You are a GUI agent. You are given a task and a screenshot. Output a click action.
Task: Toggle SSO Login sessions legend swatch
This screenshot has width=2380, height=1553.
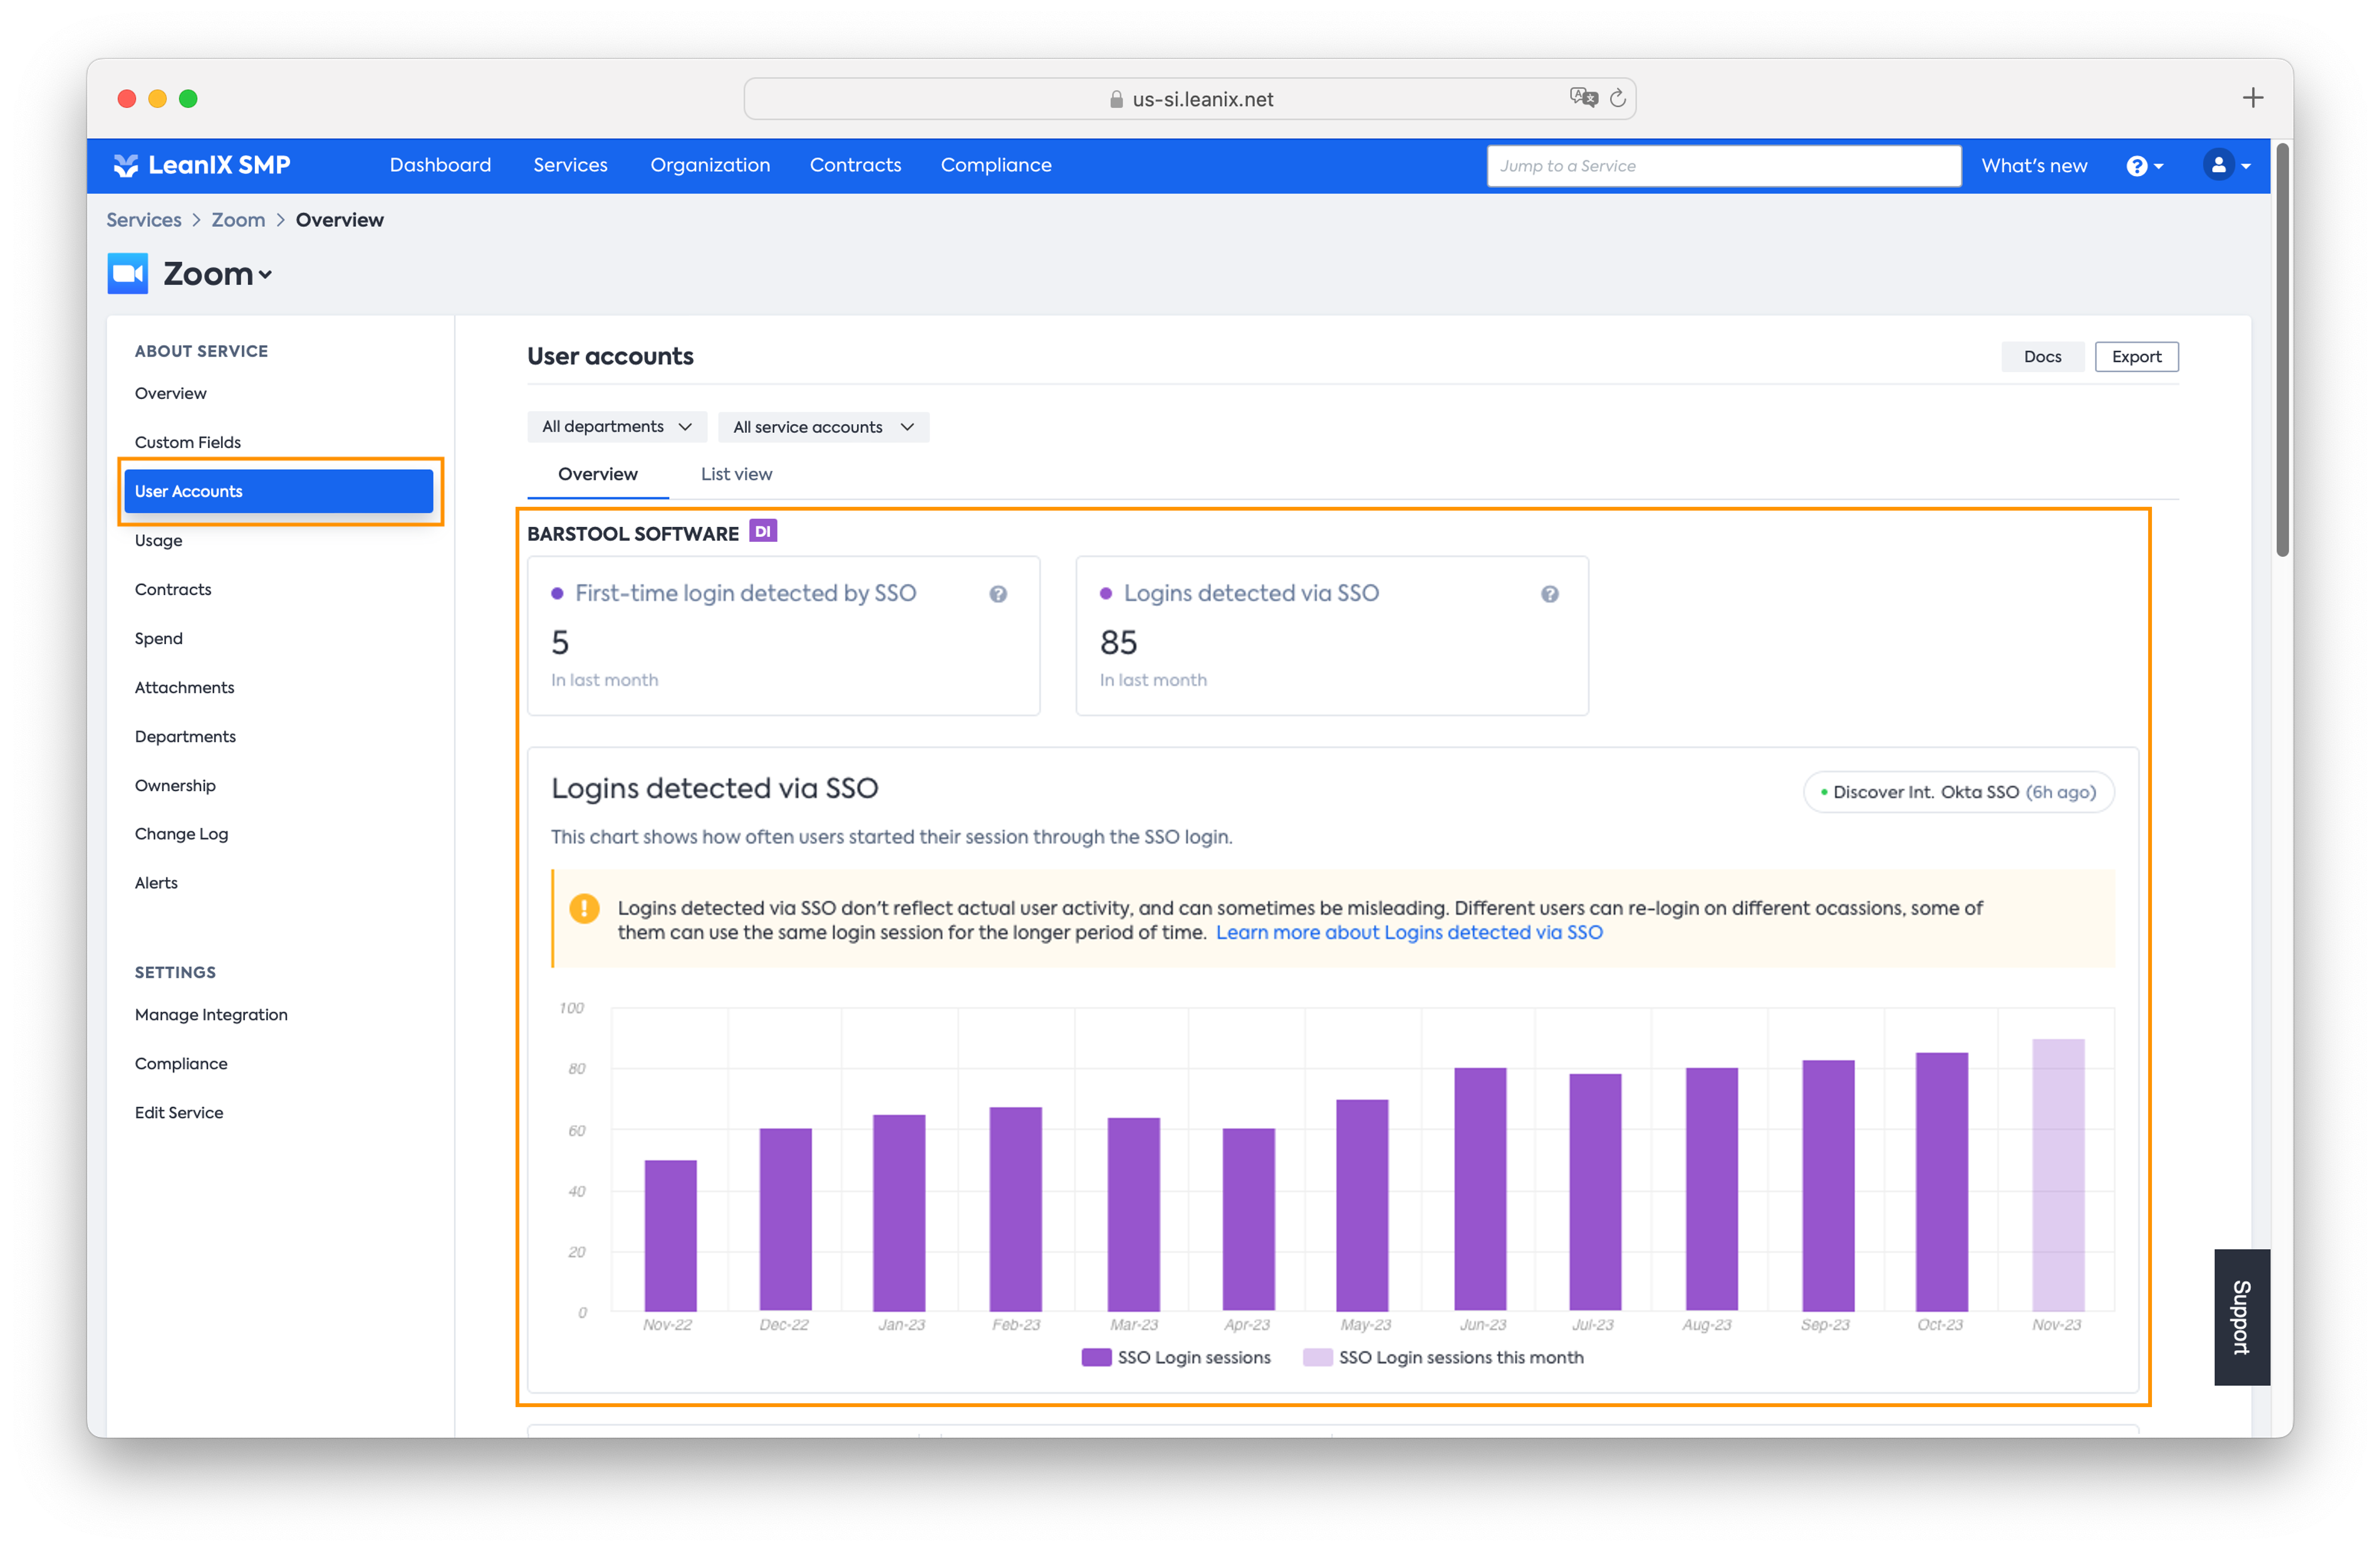pos(1096,1357)
